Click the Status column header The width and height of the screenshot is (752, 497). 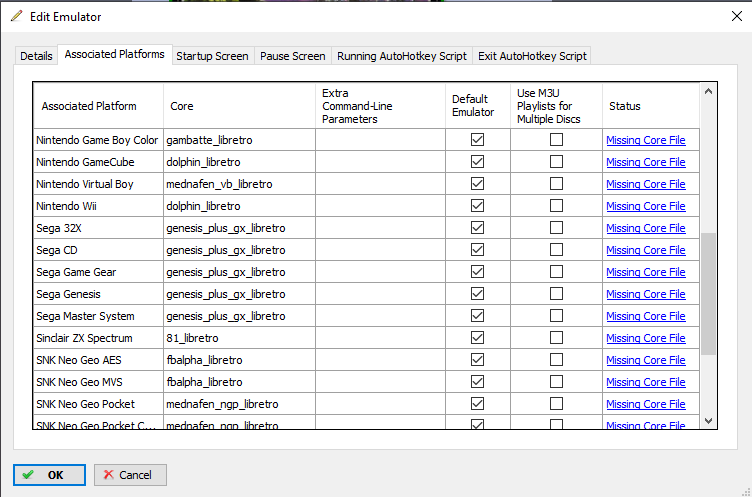pyautogui.click(x=651, y=106)
